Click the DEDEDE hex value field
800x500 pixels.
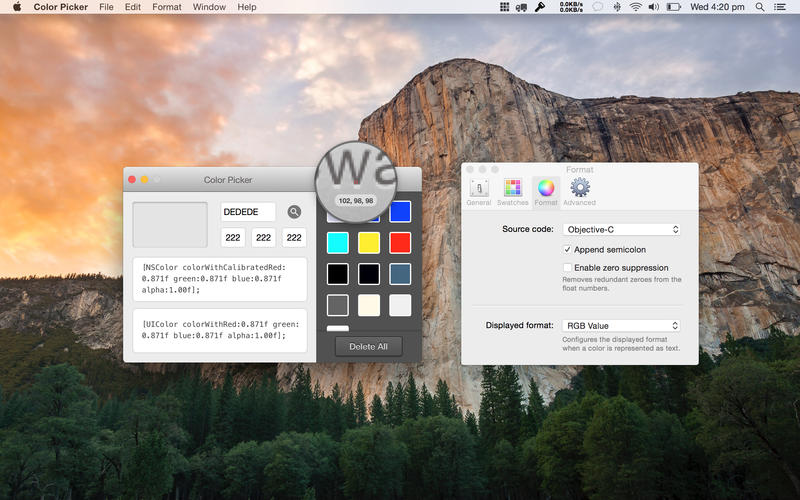coord(248,212)
